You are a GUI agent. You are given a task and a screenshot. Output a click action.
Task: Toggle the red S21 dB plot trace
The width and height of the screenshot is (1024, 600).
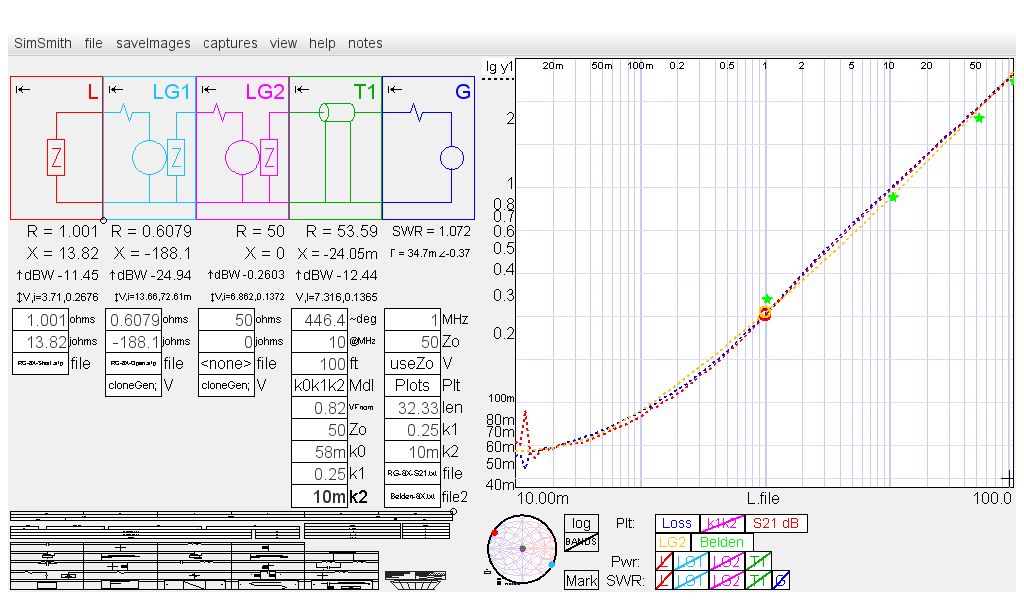[x=776, y=524]
